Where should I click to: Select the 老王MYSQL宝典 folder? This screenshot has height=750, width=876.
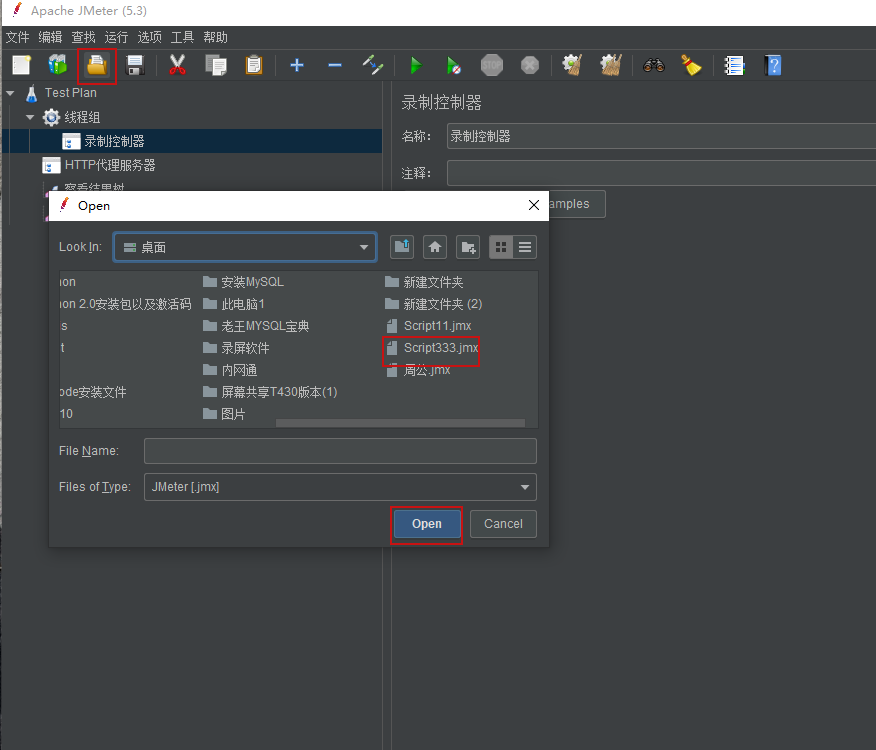[x=256, y=326]
